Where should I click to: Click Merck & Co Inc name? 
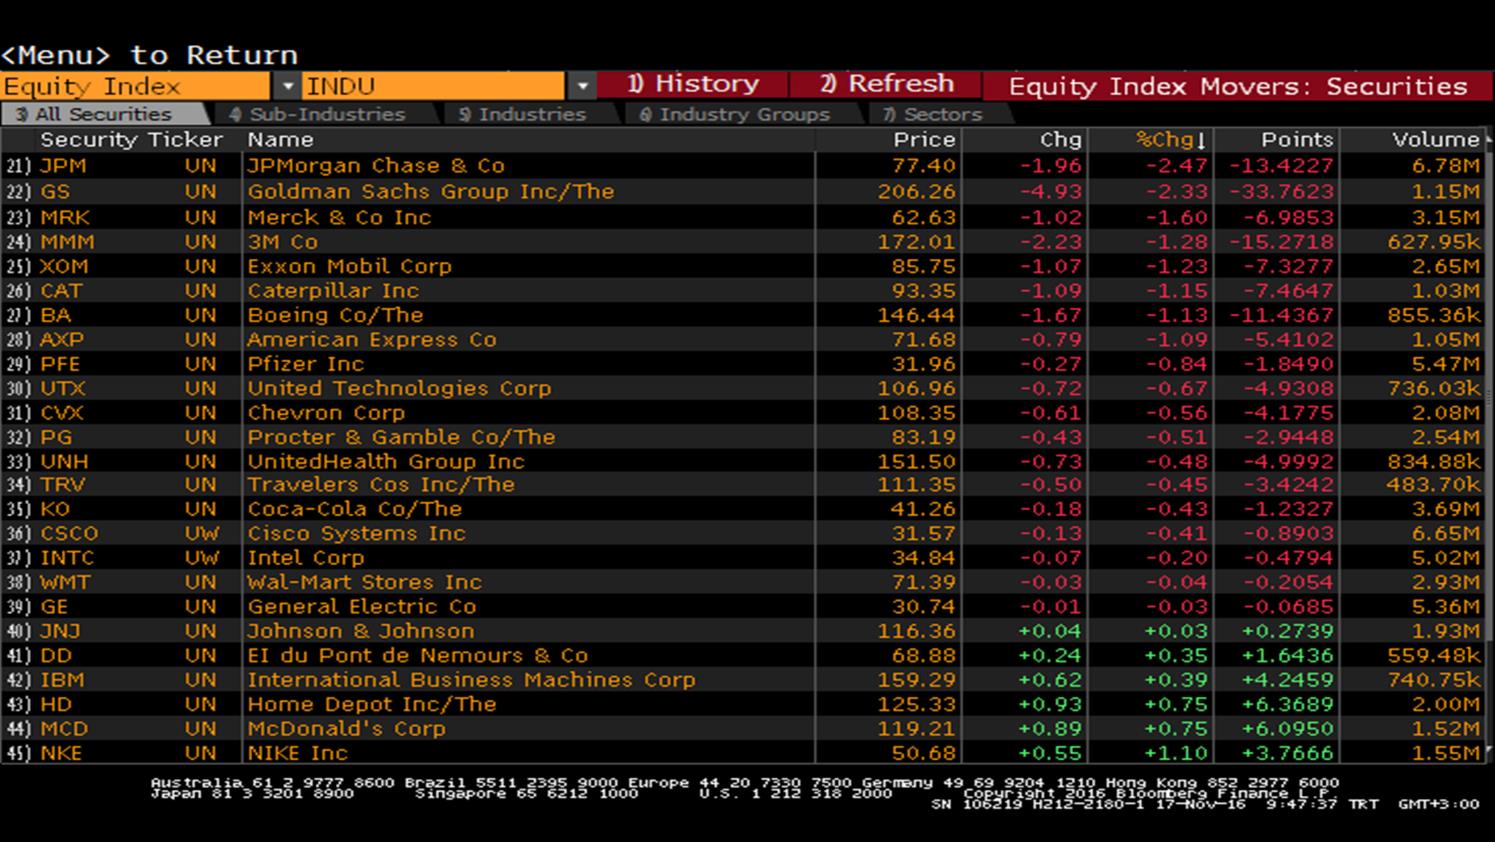[x=339, y=217]
